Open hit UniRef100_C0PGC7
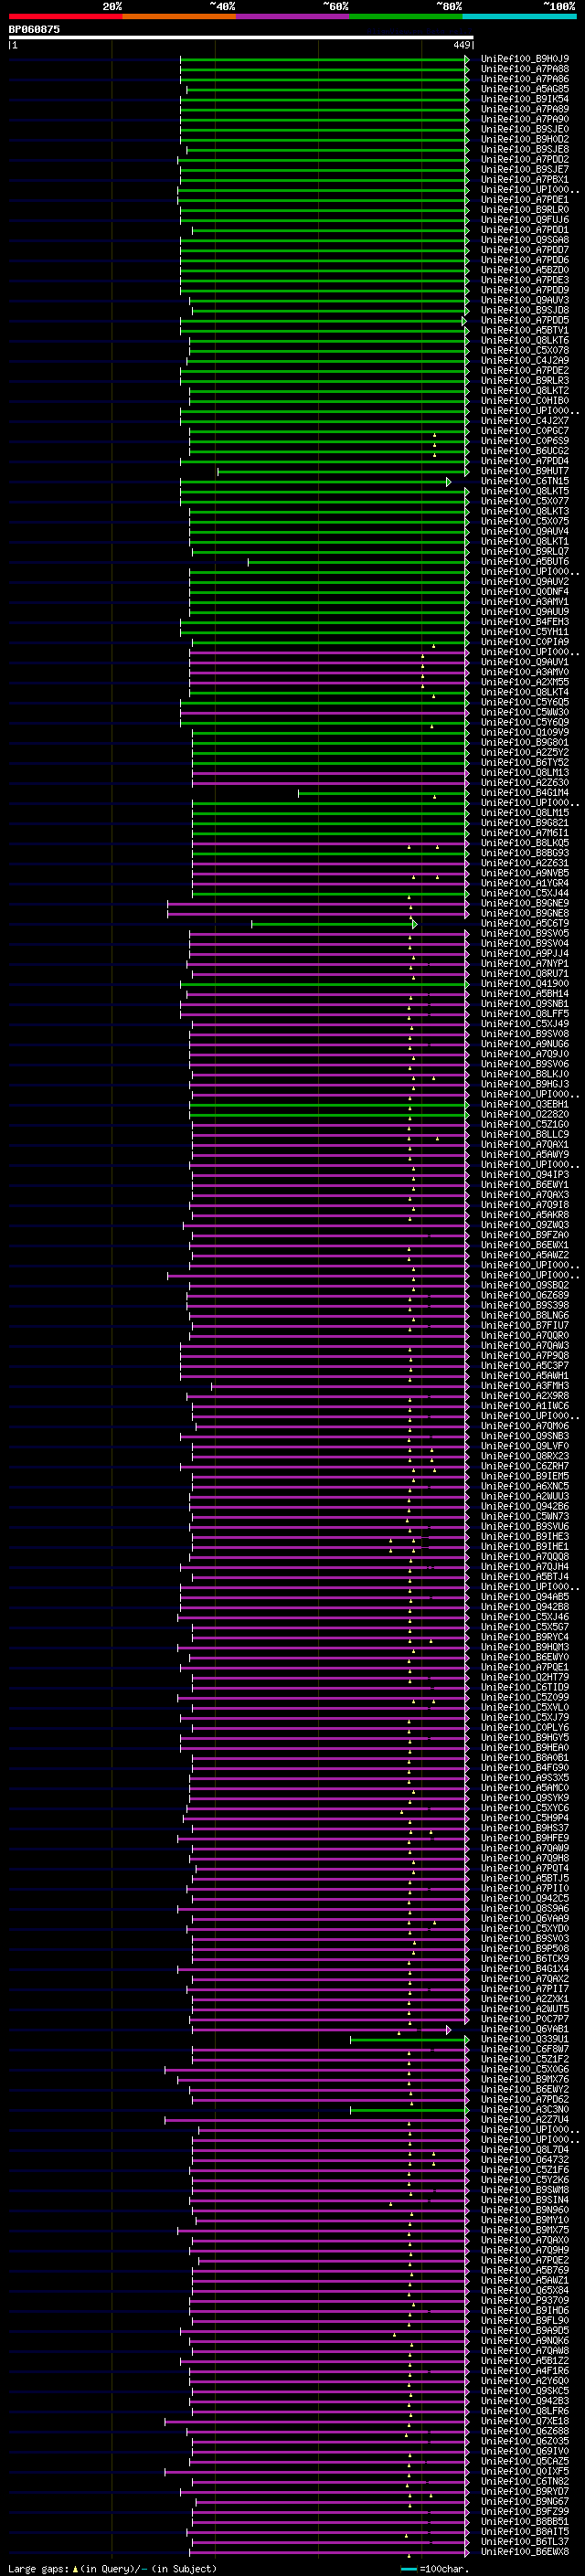 coord(525,431)
